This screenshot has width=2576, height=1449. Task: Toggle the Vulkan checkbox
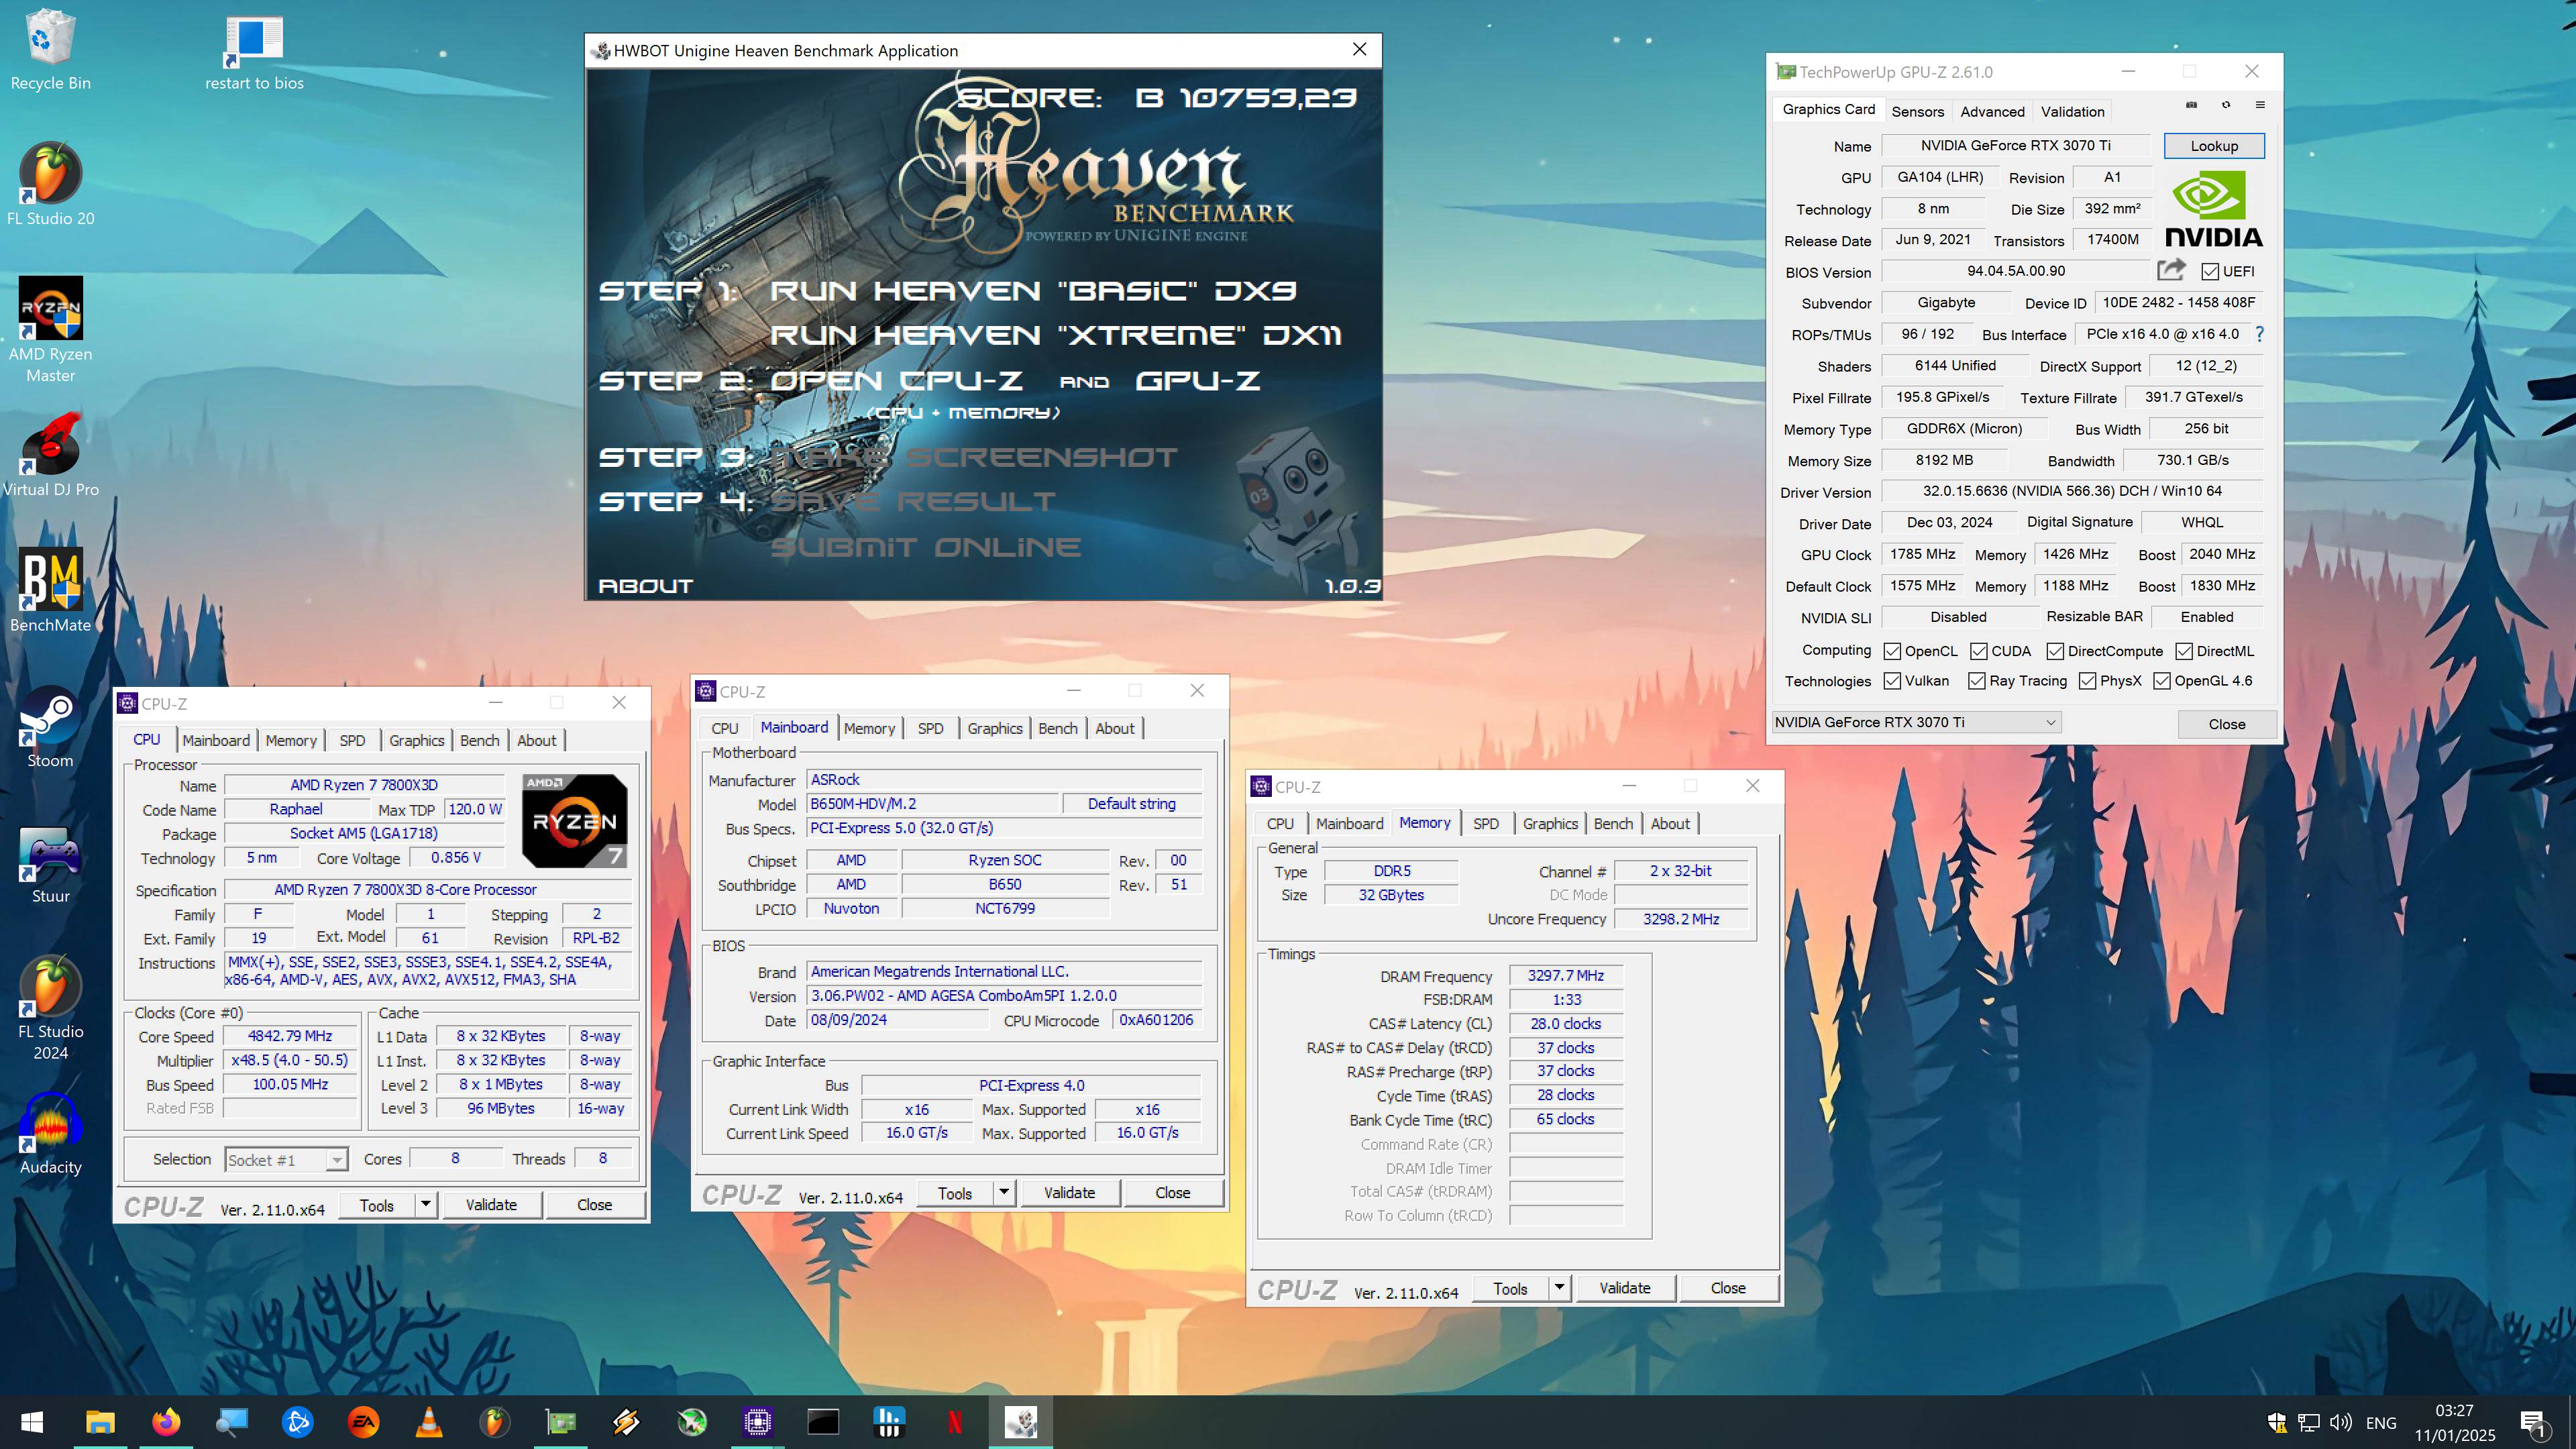click(x=1892, y=681)
